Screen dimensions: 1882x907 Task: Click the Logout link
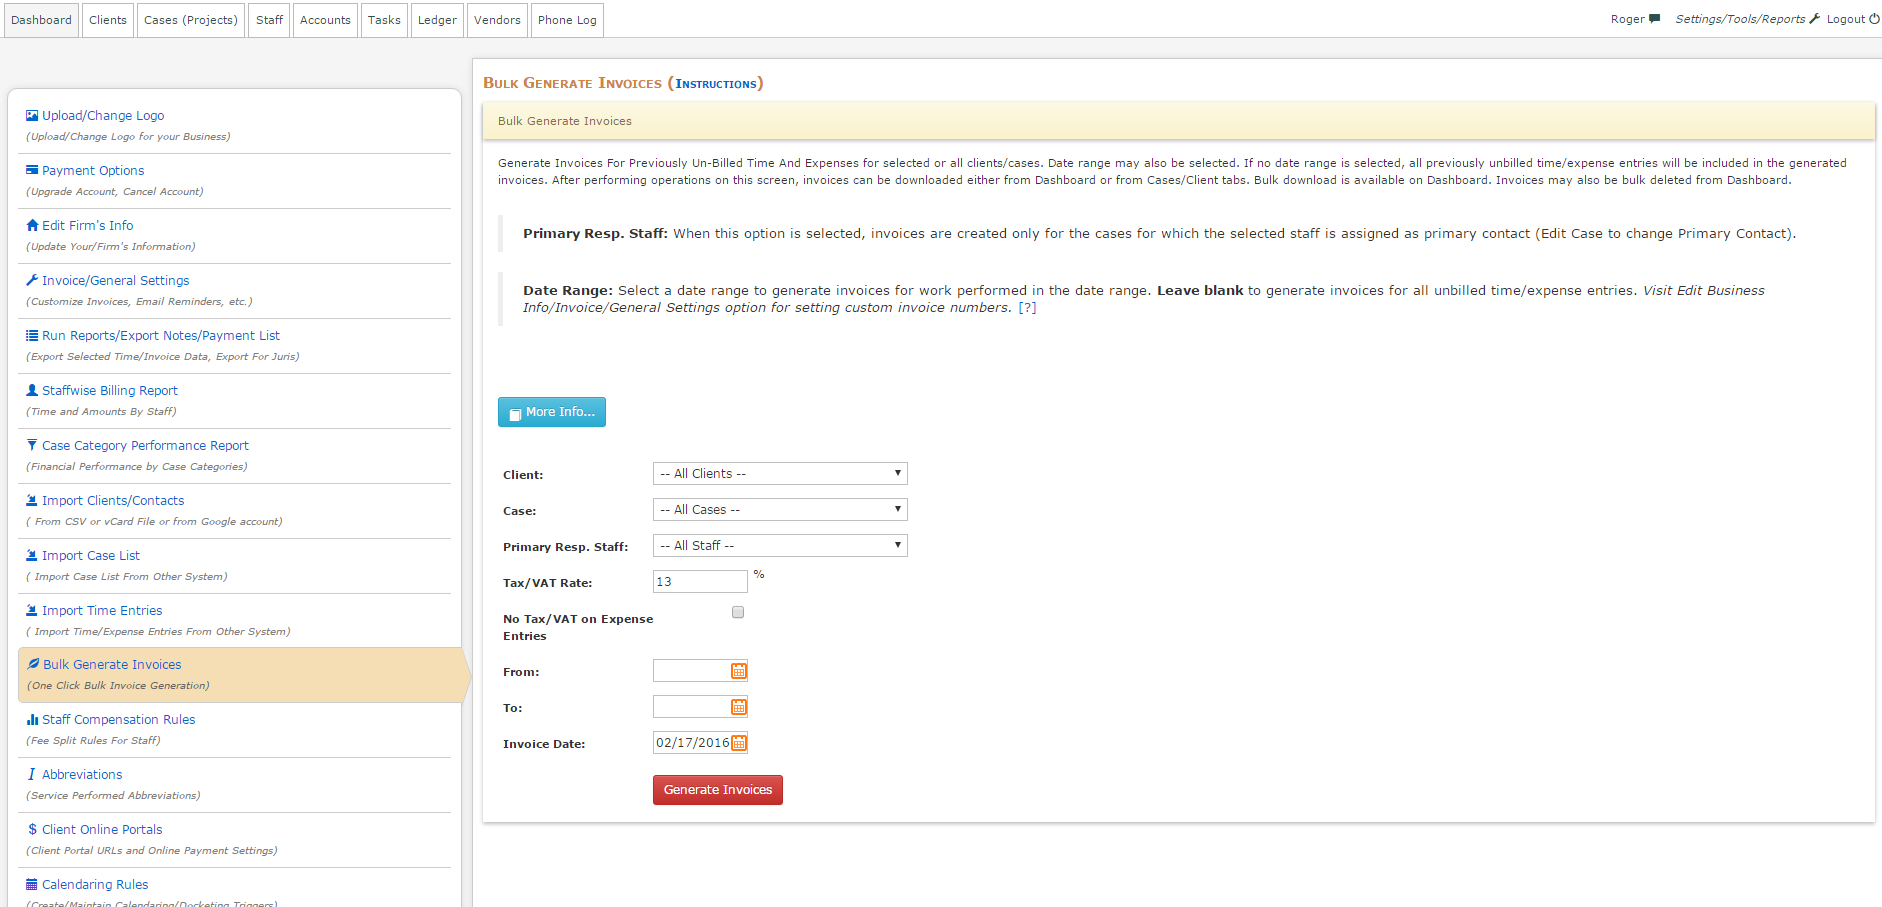coord(1846,19)
